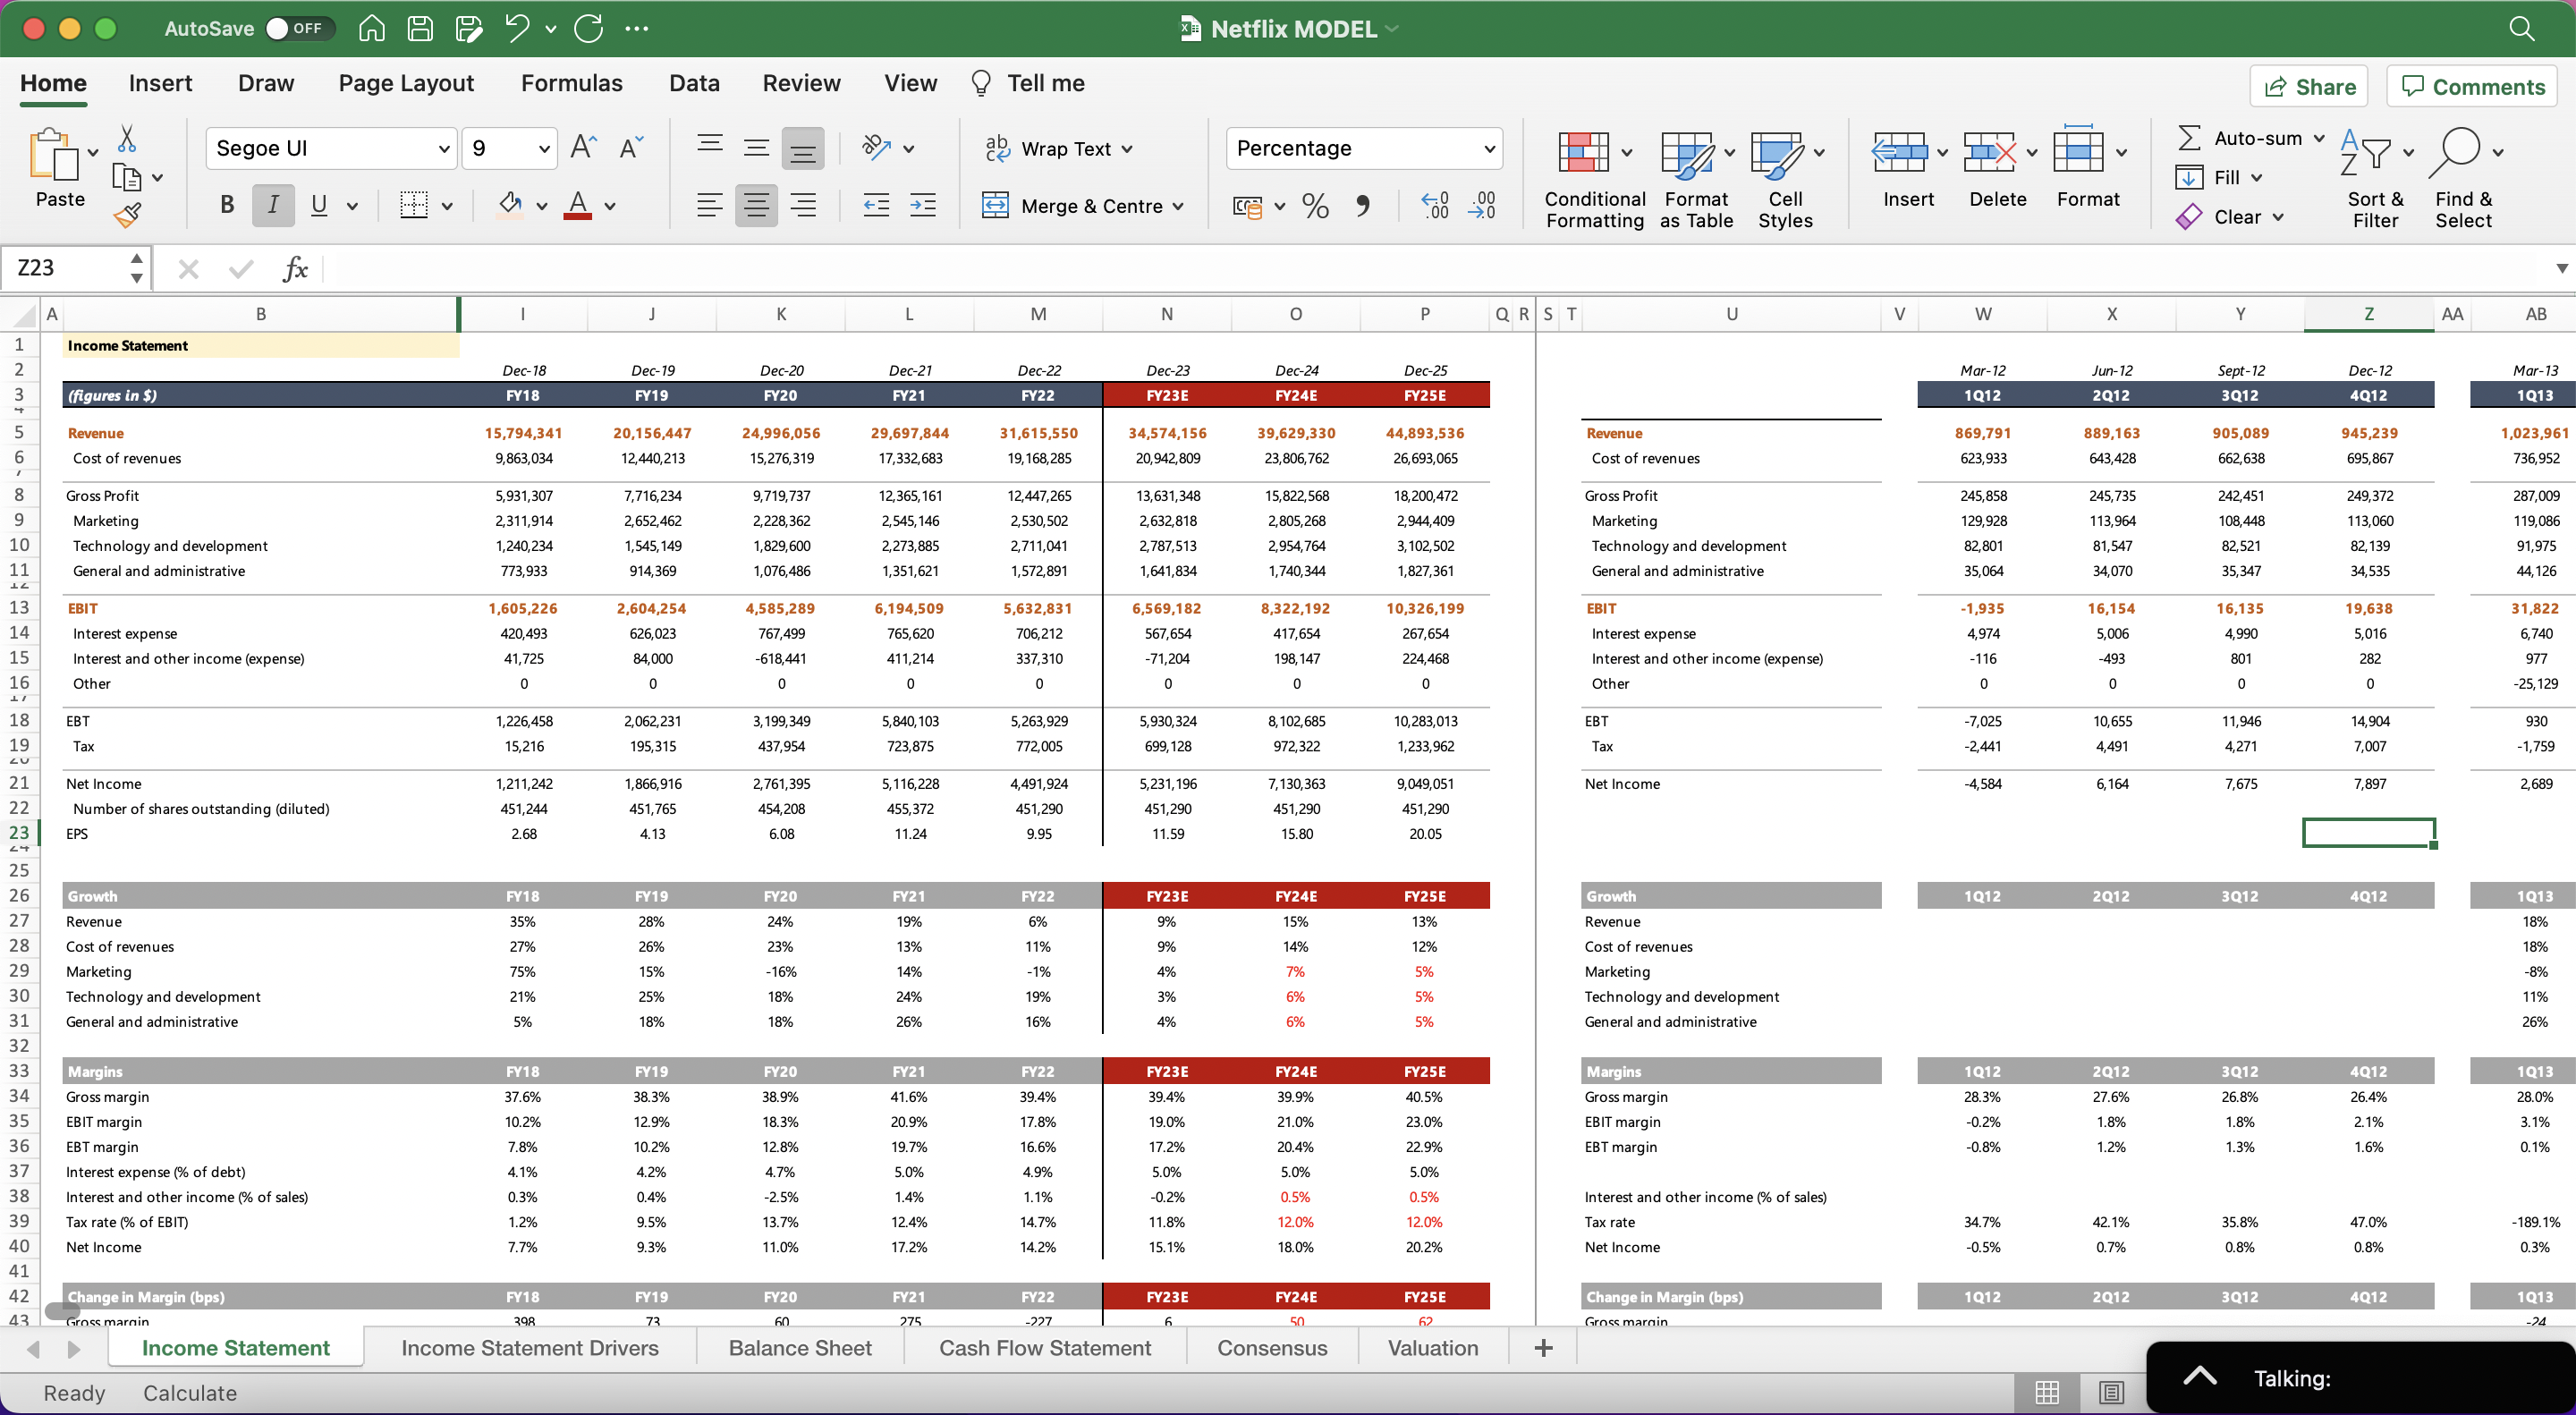Click the Percent Style icon
The width and height of the screenshot is (2576, 1415).
click(x=1315, y=206)
